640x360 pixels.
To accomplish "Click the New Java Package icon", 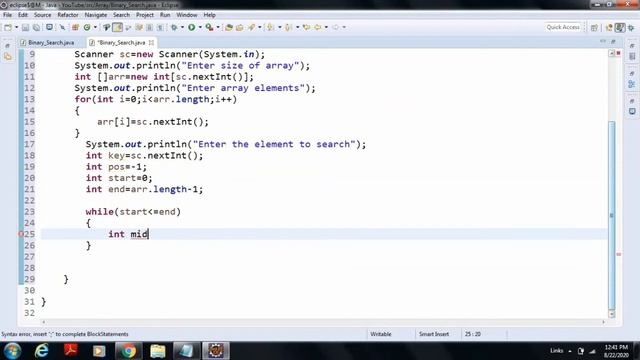I will click(x=75, y=27).
